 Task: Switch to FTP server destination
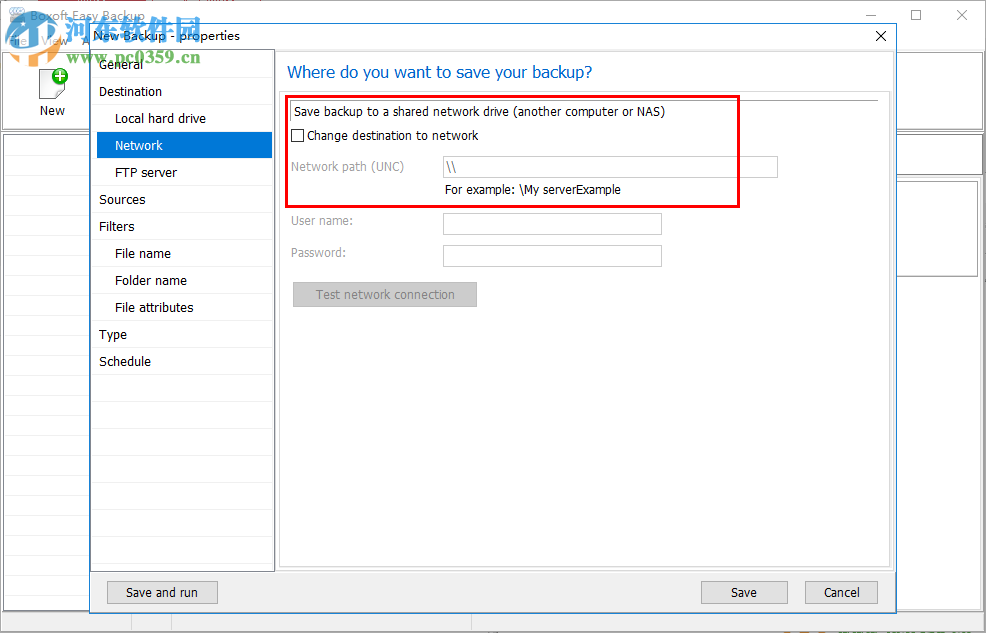tap(144, 172)
